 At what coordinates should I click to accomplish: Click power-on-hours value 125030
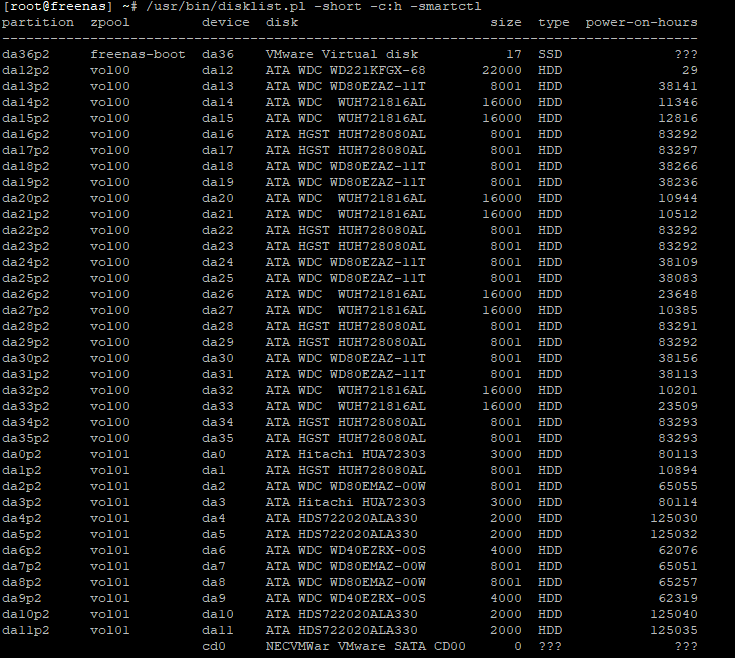[x=674, y=518]
